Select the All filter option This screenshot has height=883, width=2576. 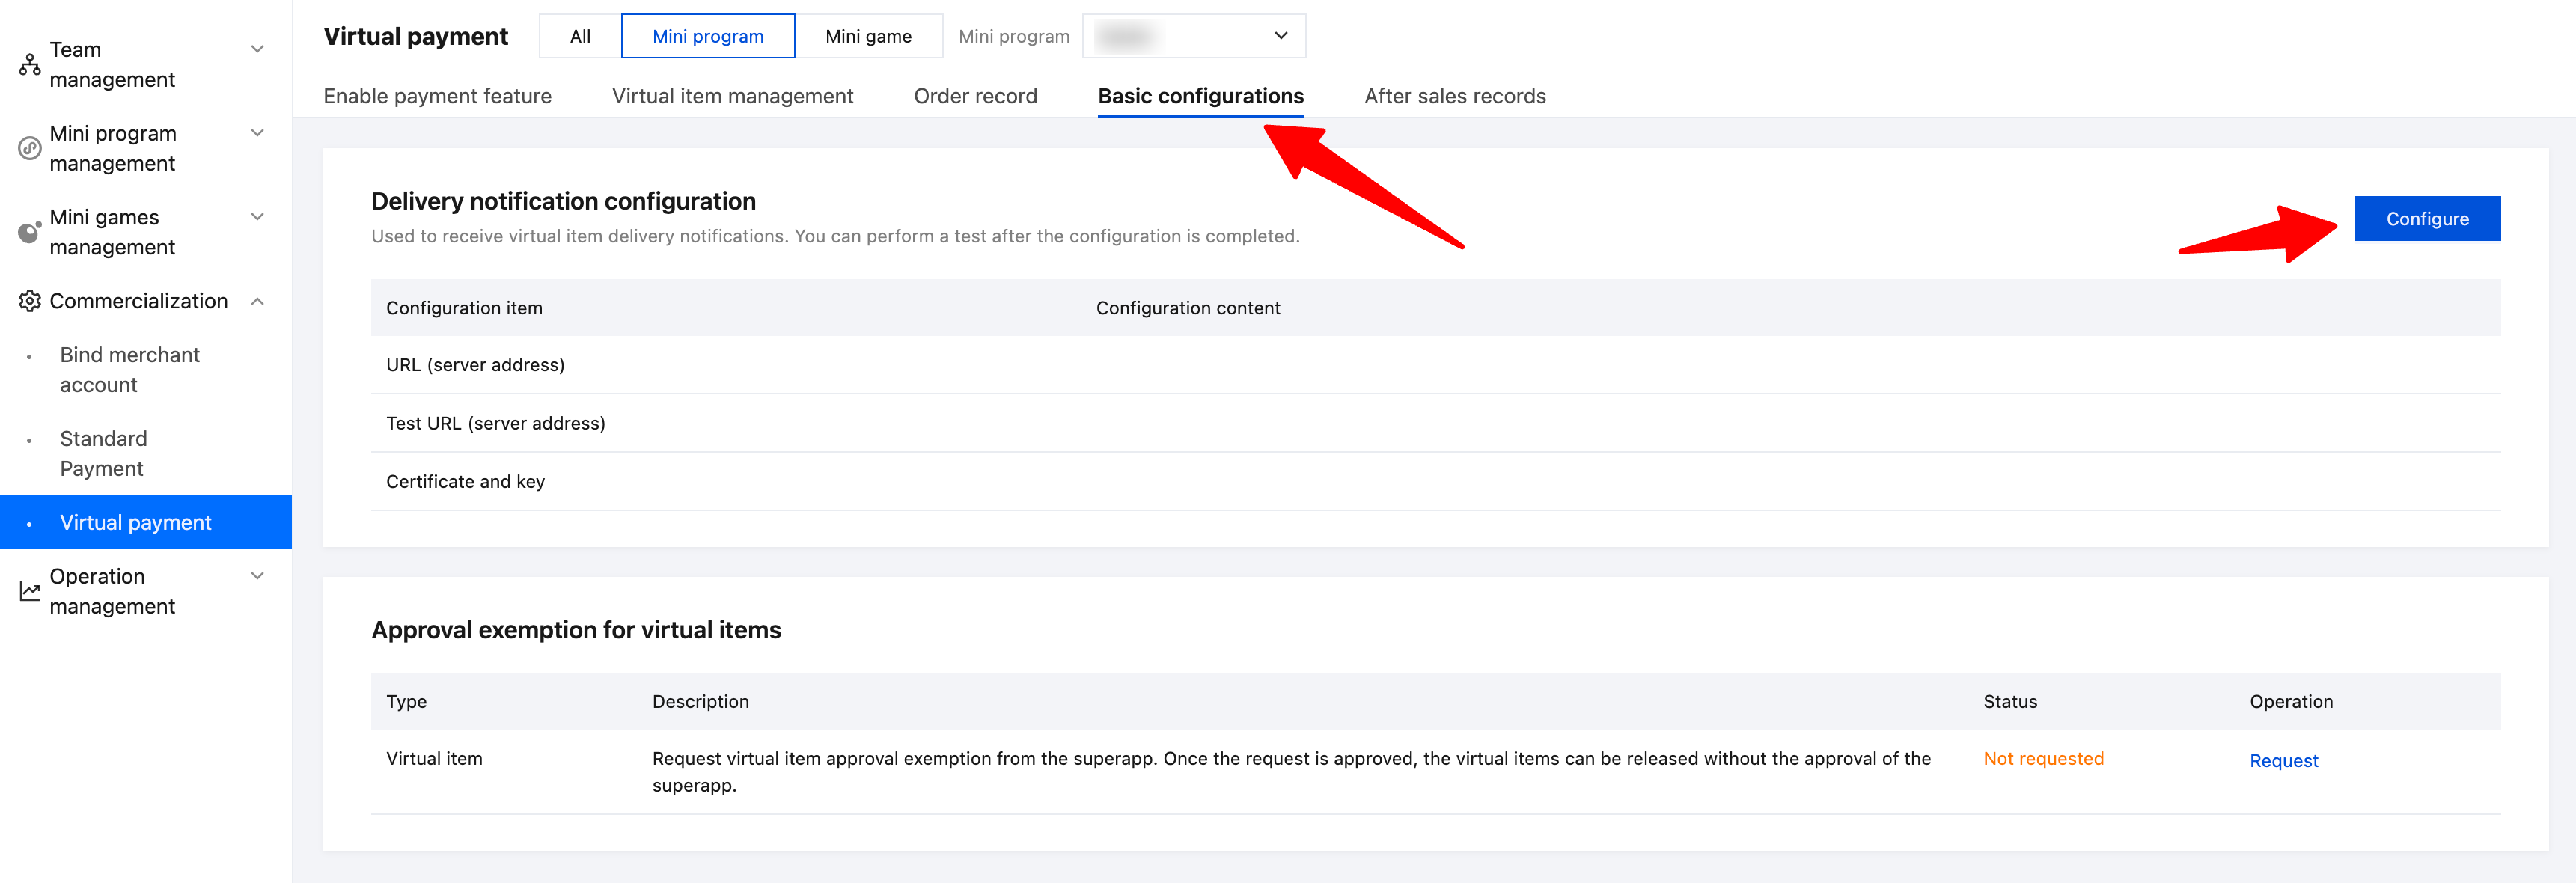(580, 36)
